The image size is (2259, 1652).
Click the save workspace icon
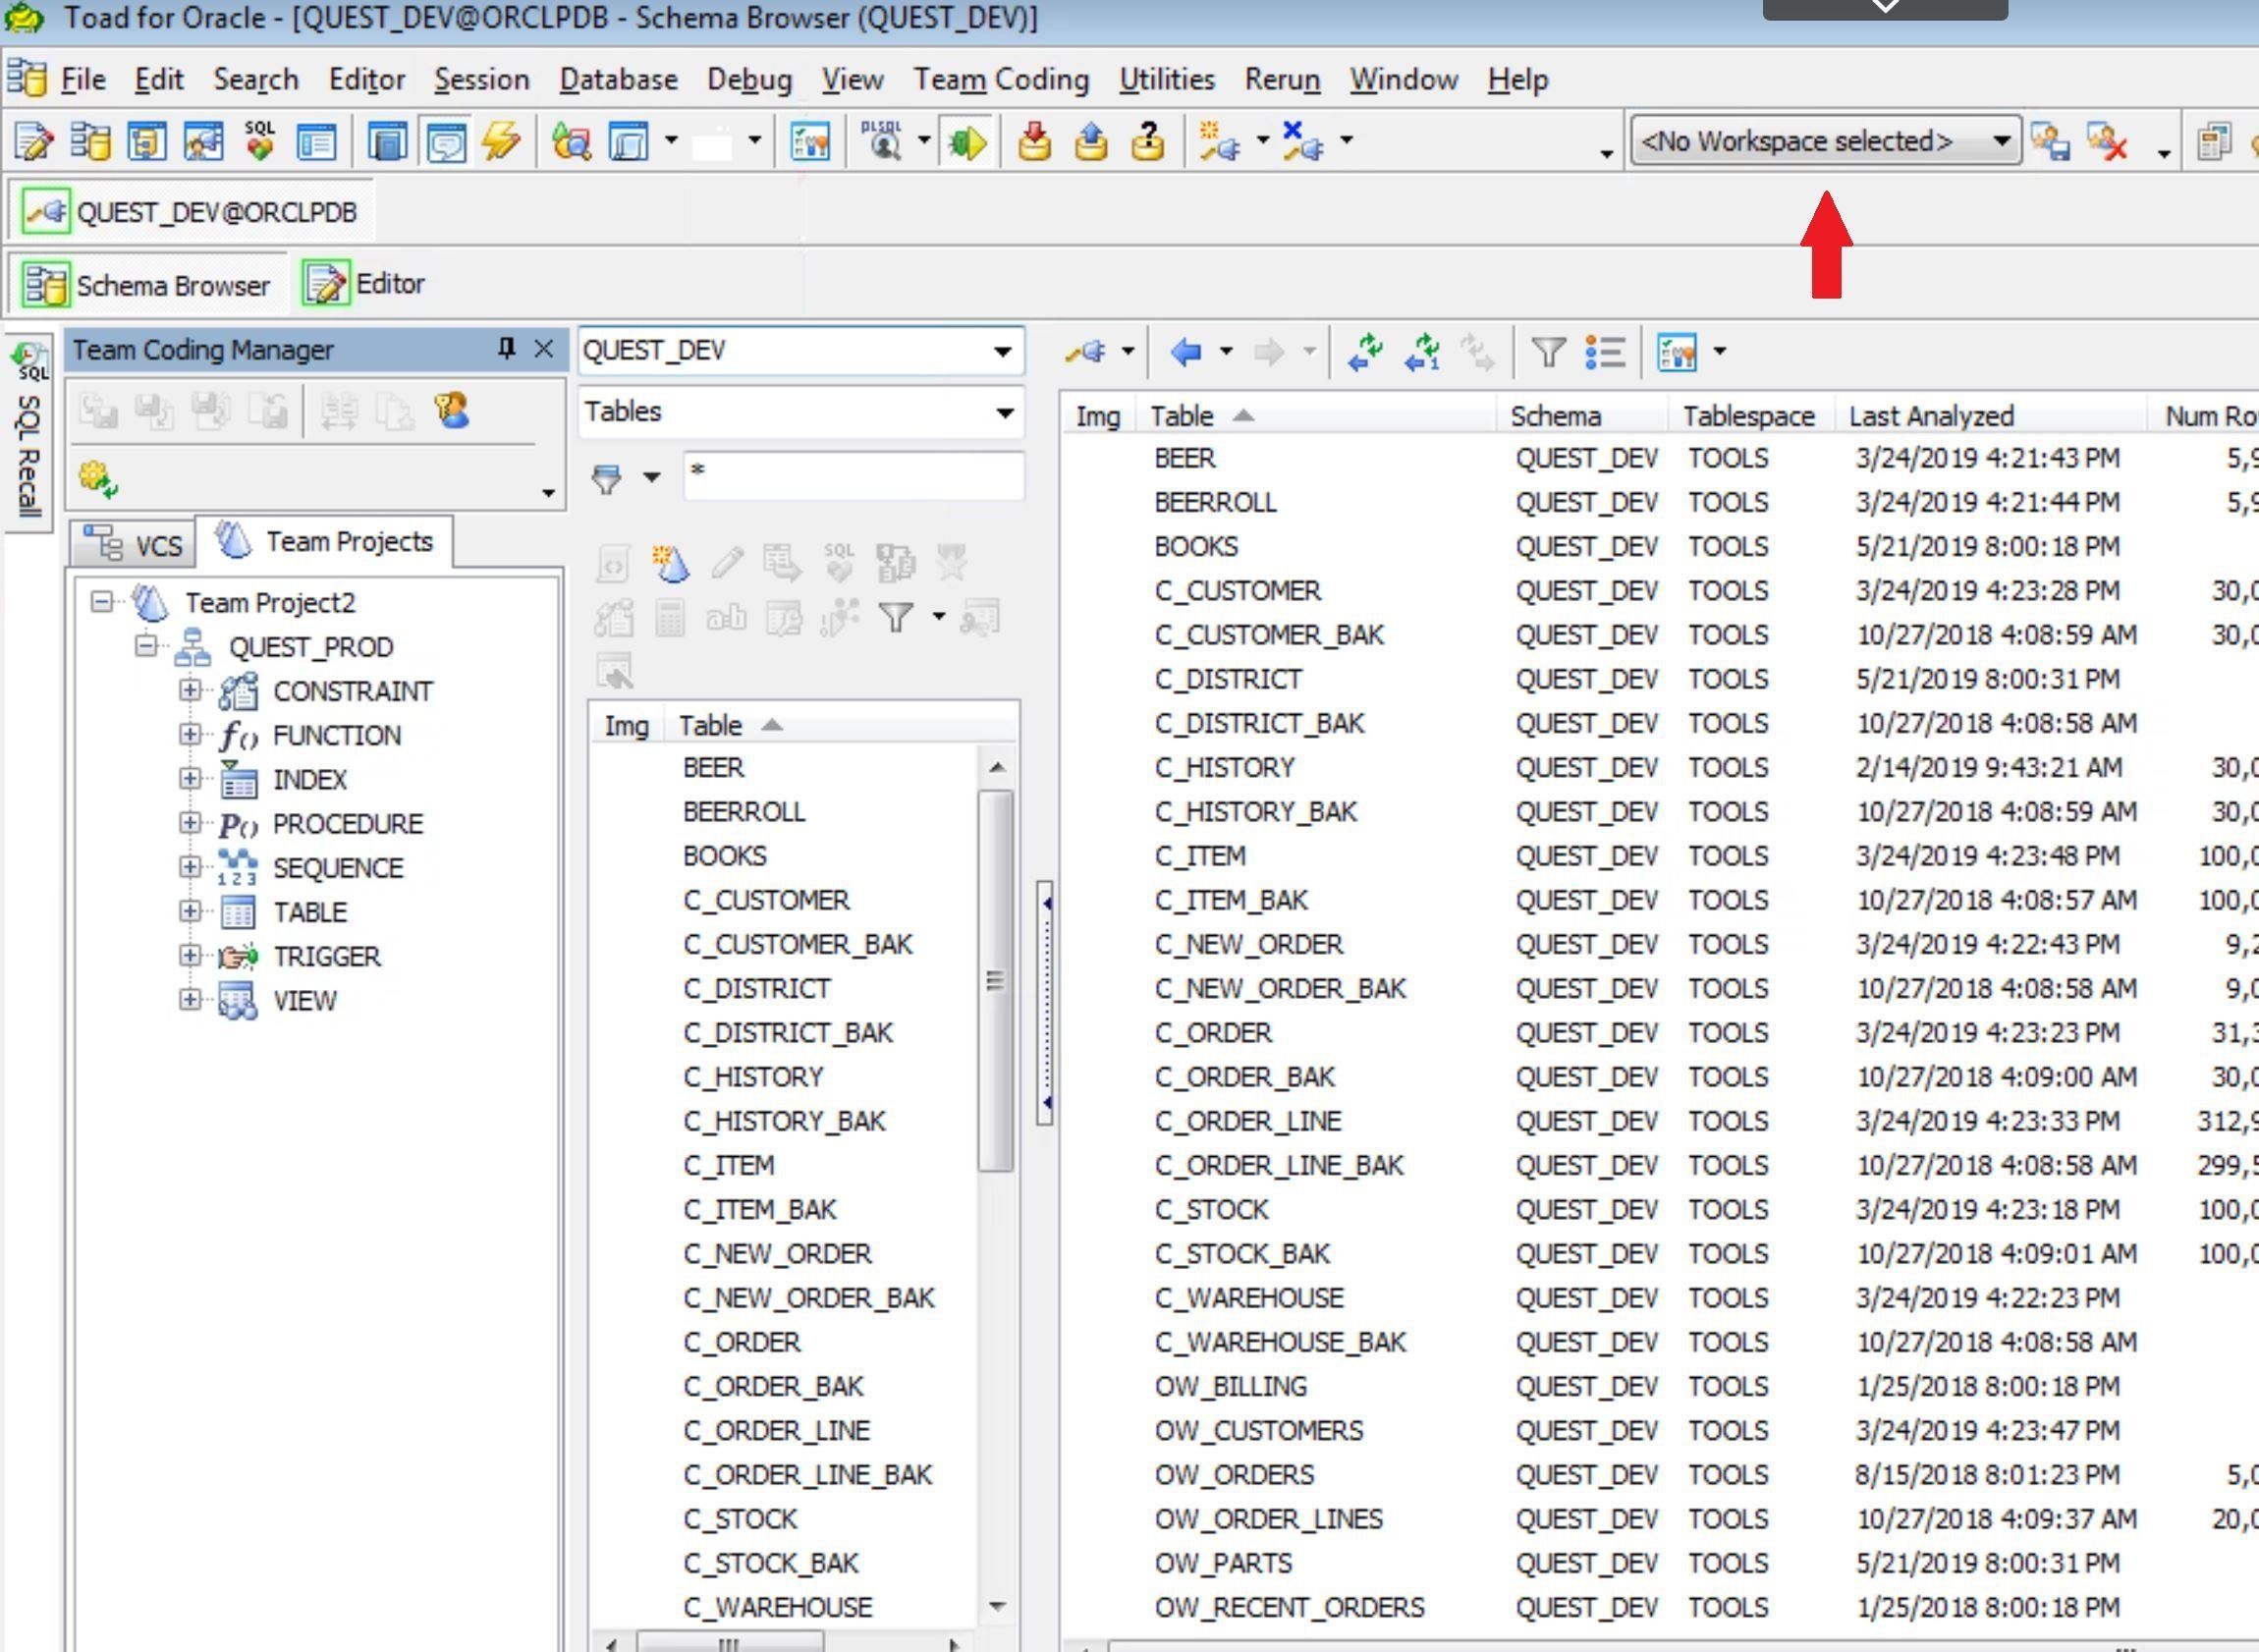tap(2050, 142)
